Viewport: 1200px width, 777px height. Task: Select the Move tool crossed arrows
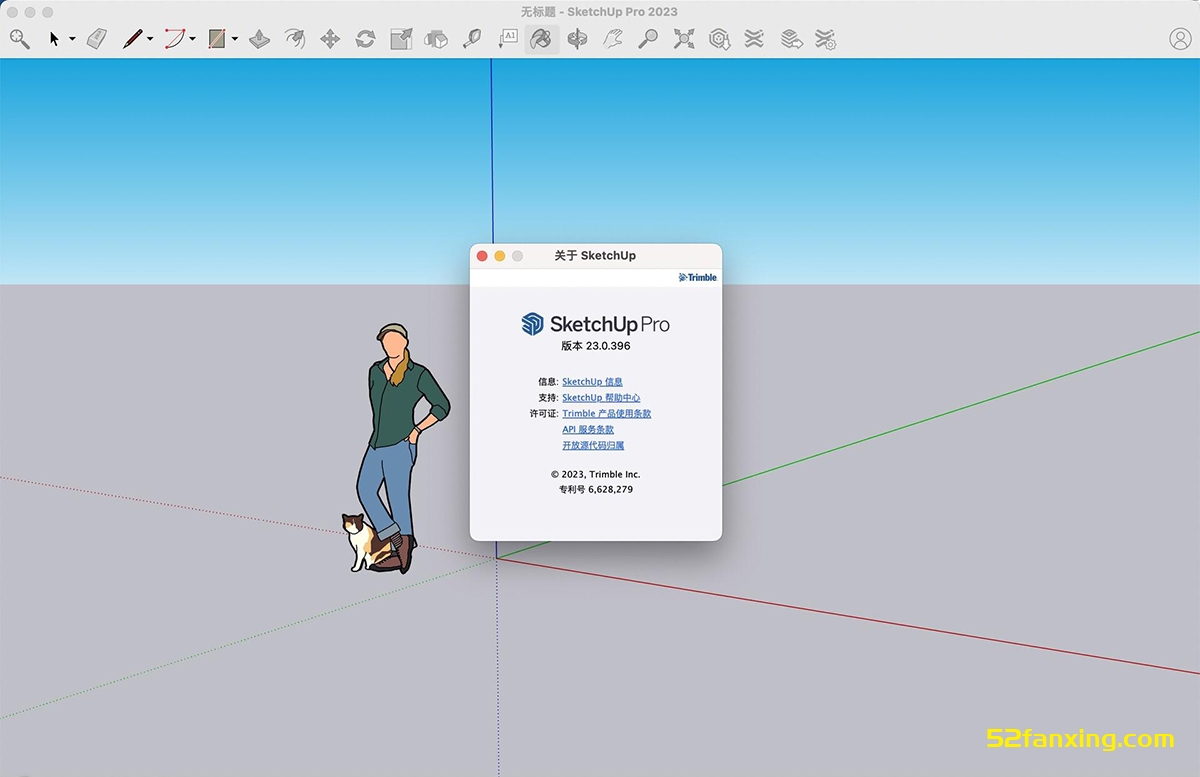(x=330, y=39)
